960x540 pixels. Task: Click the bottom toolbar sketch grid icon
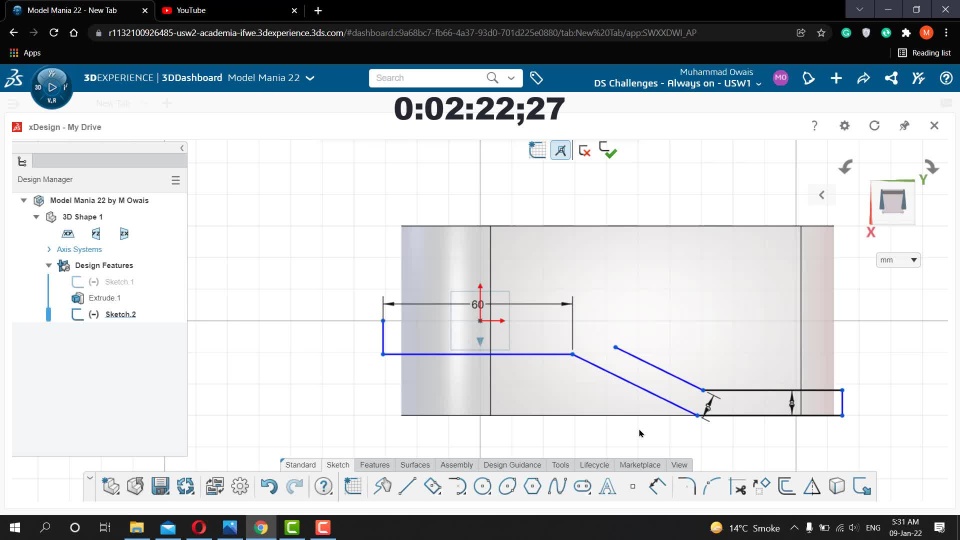pos(353,486)
